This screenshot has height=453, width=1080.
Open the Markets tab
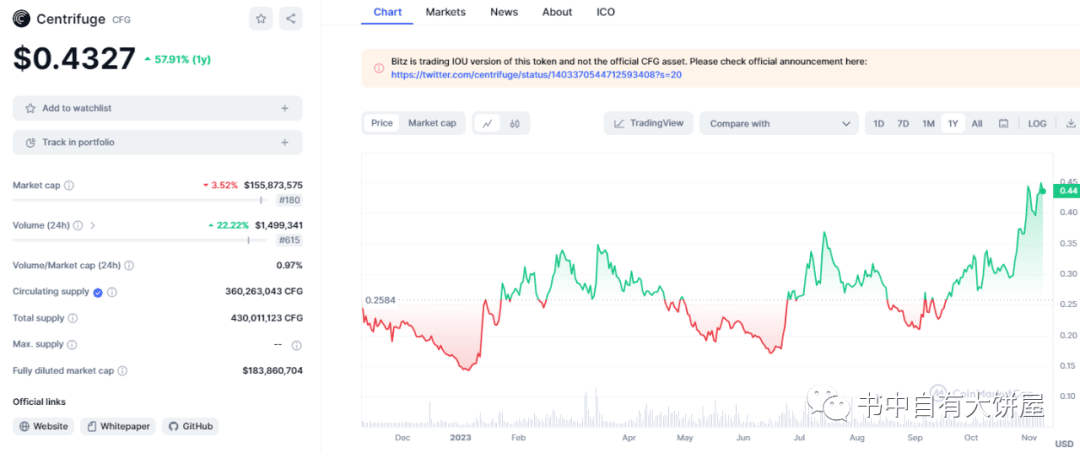445,12
